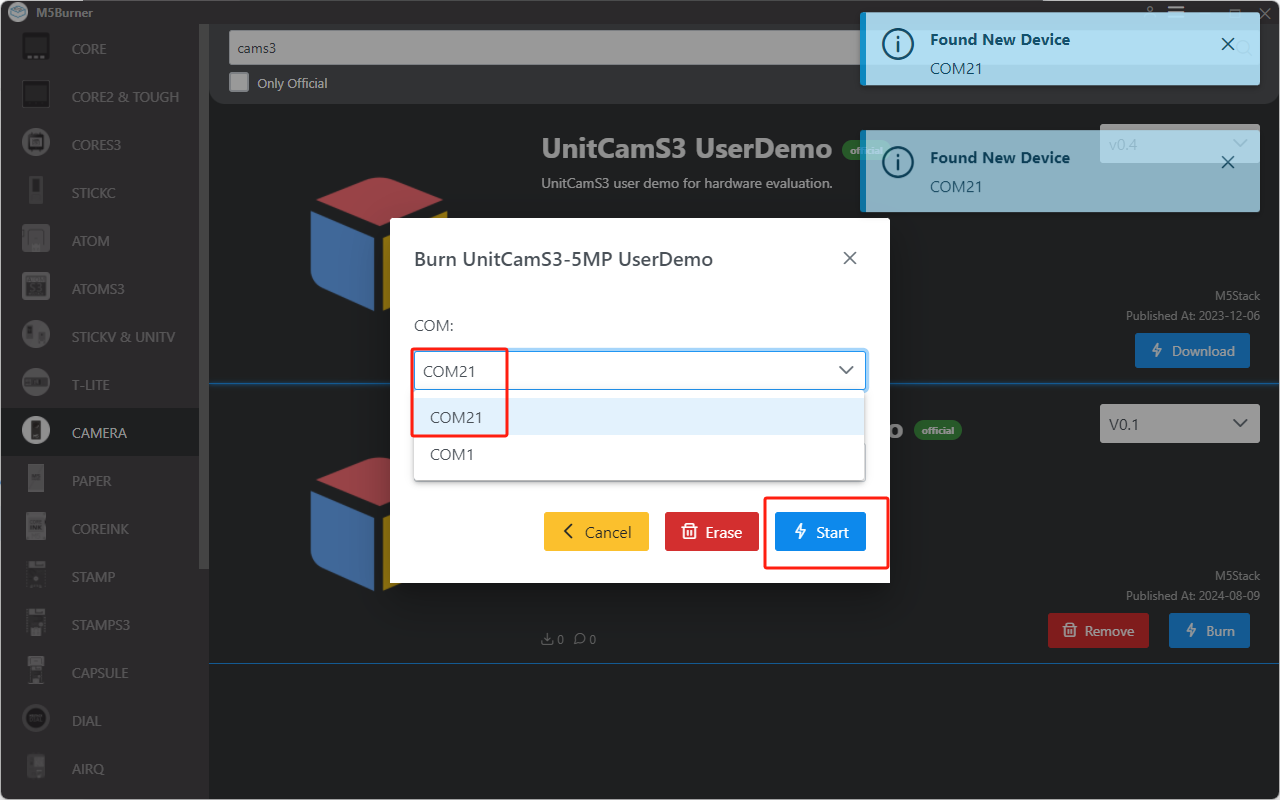
Task: Click the UnitCamS3 UserDemo title text
Action: point(686,149)
